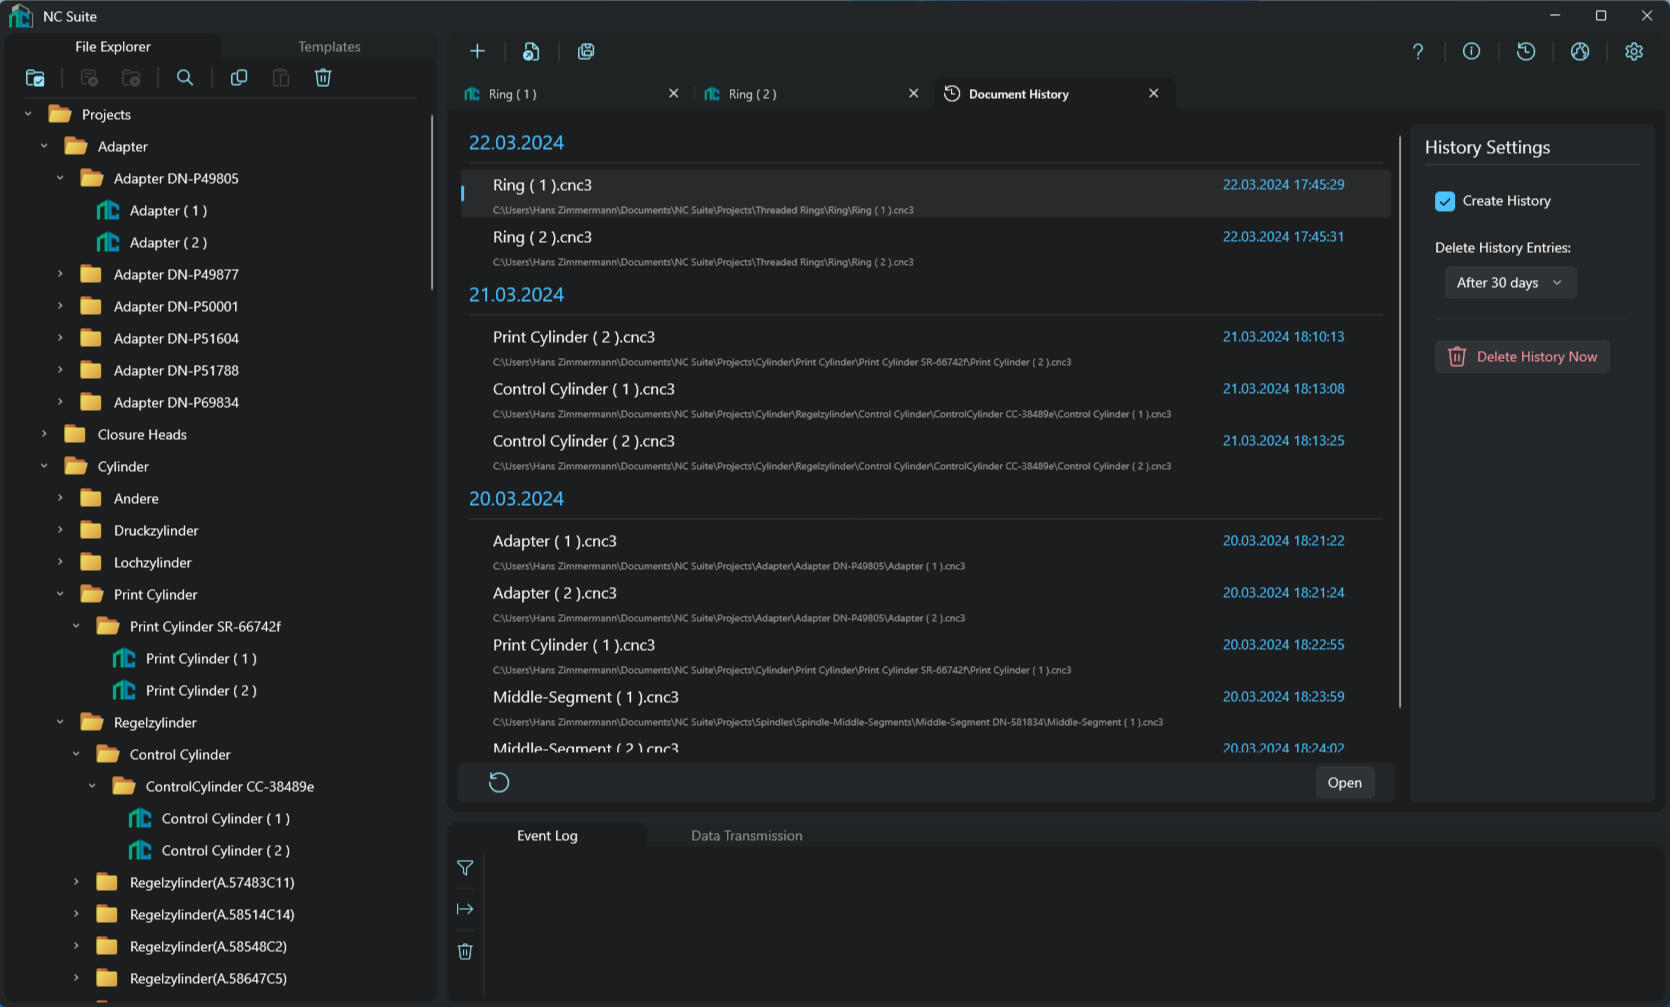Switch to the Data Transmission tab
Screen dimensions: 1670x1007
[746, 836]
